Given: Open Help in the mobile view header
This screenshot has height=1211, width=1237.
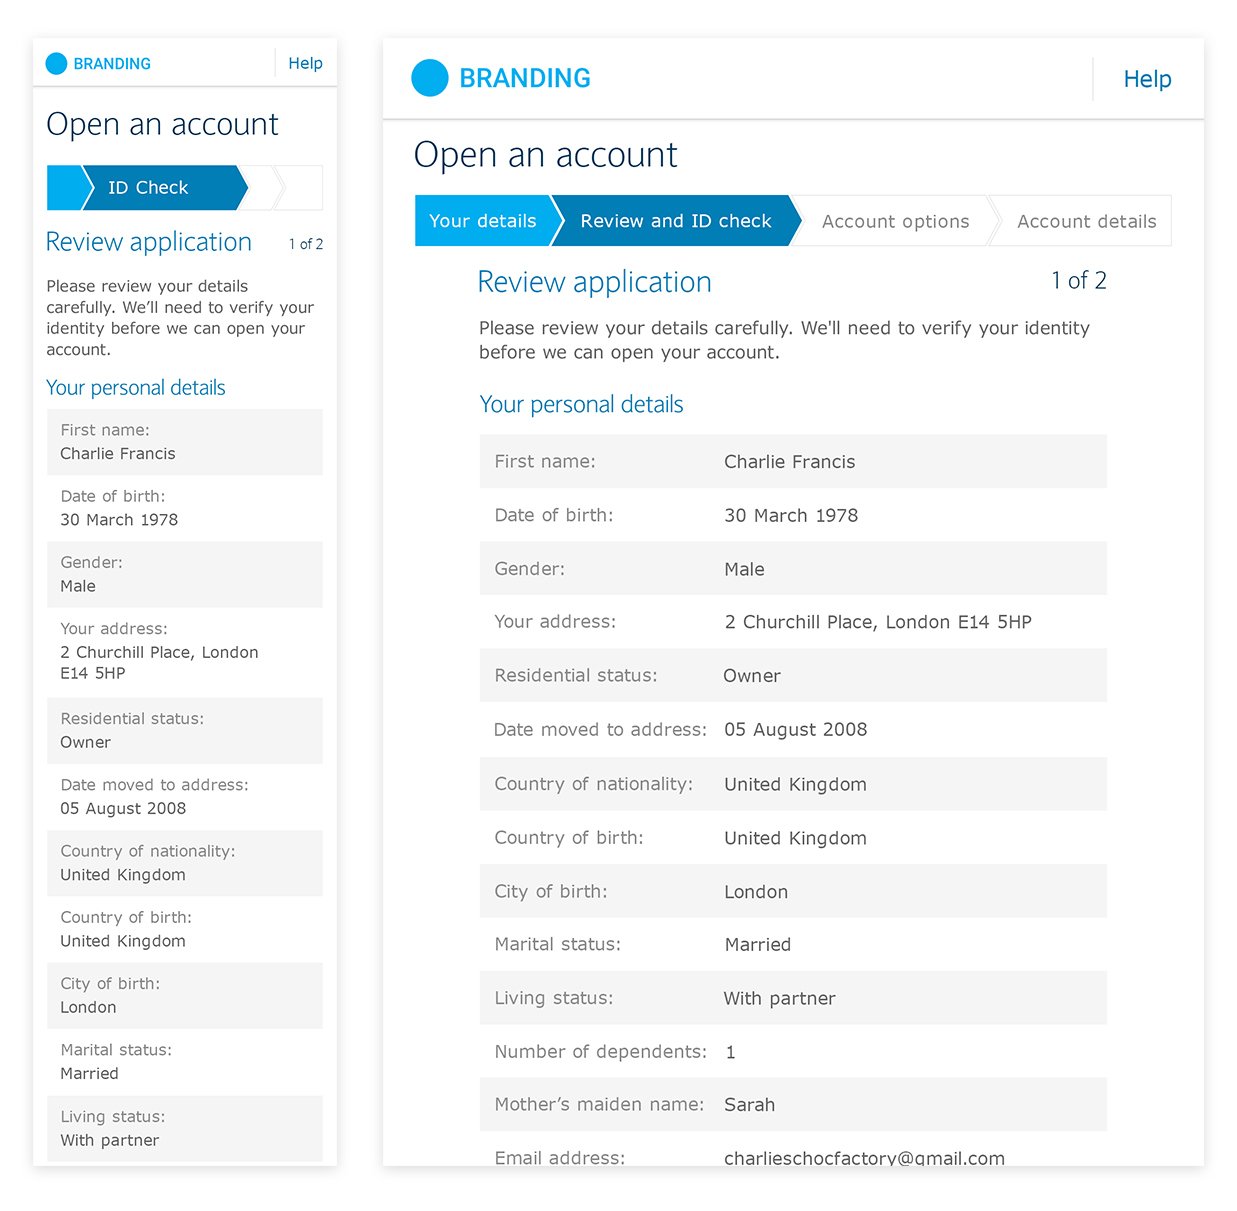Looking at the screenshot, I should point(305,63).
